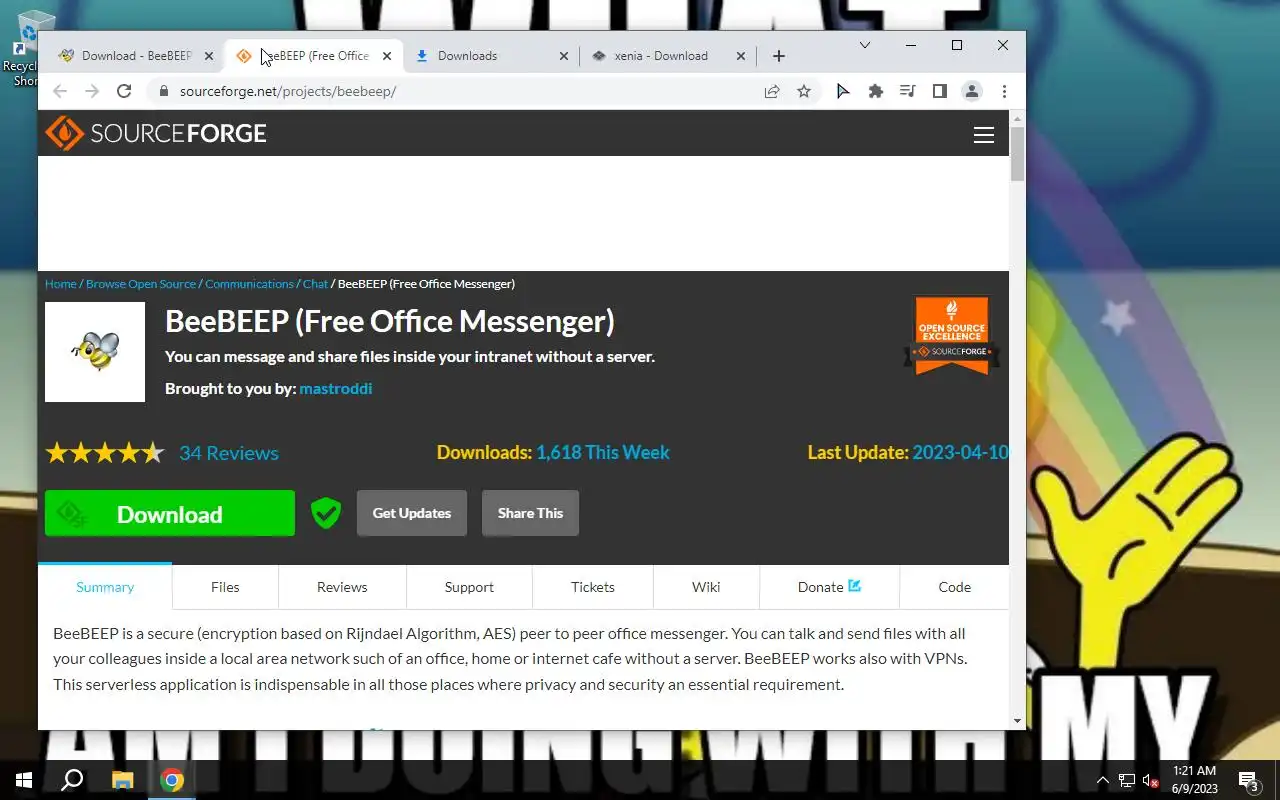Close the Downloads tab
Viewport: 1280px width, 800px height.
click(x=564, y=56)
